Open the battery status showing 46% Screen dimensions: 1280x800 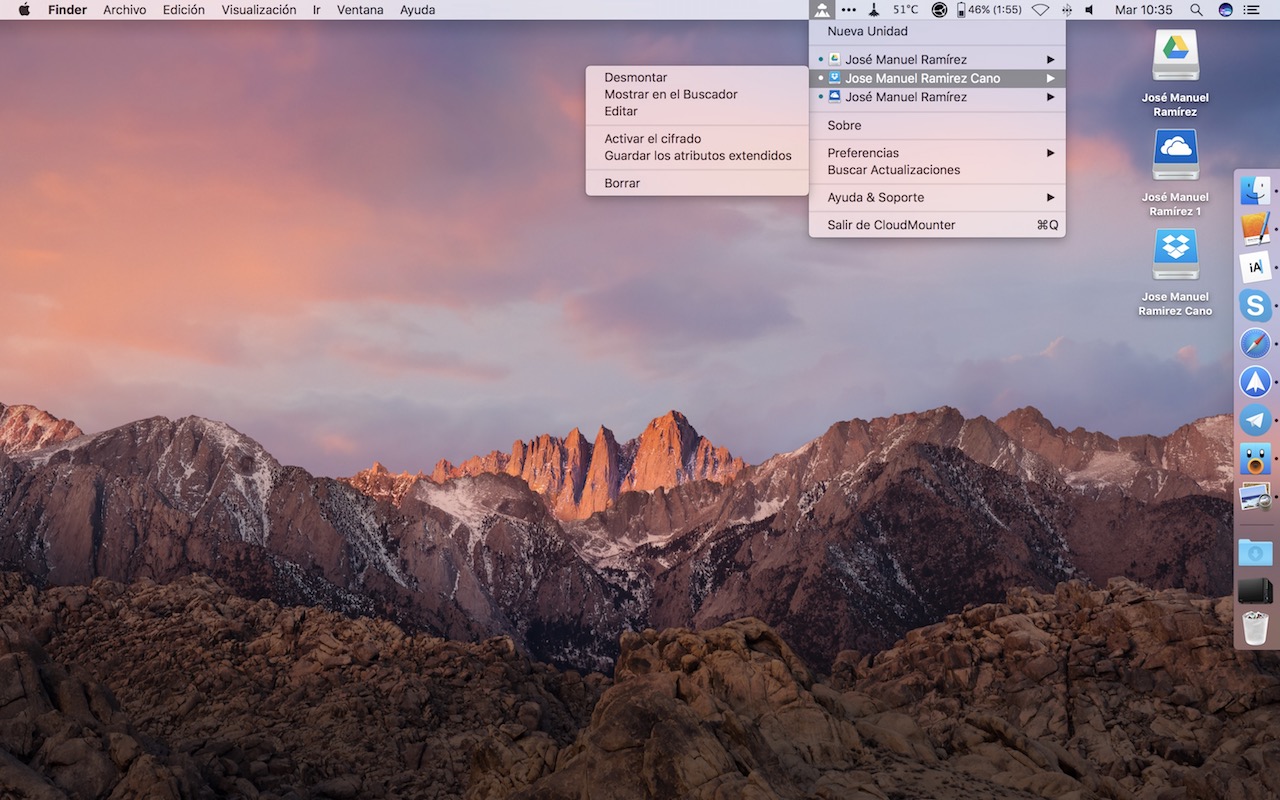click(989, 10)
